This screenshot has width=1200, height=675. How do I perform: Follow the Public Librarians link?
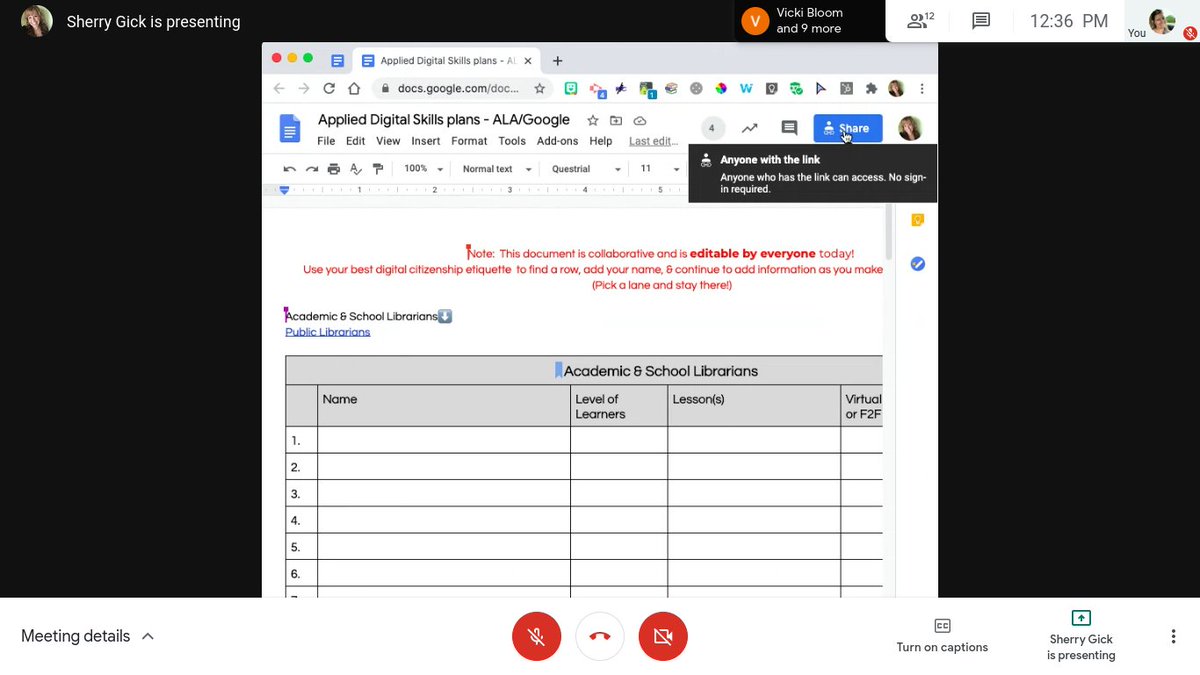328,332
